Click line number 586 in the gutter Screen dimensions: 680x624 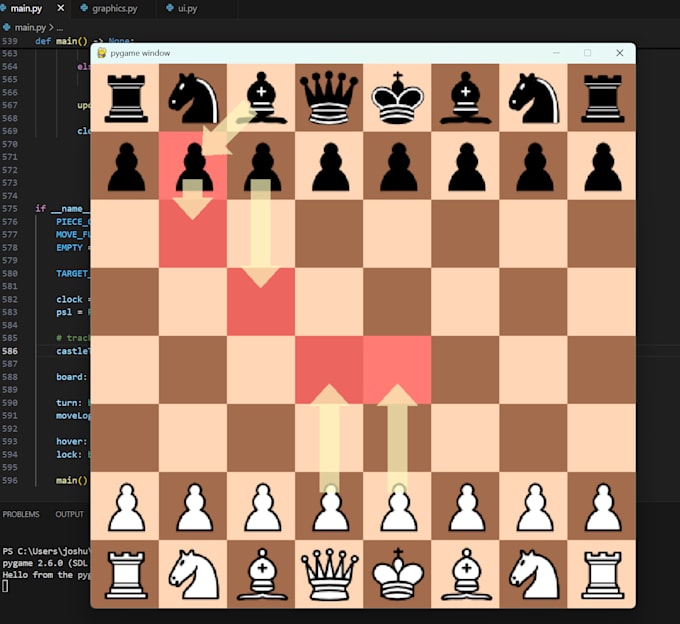[10, 351]
